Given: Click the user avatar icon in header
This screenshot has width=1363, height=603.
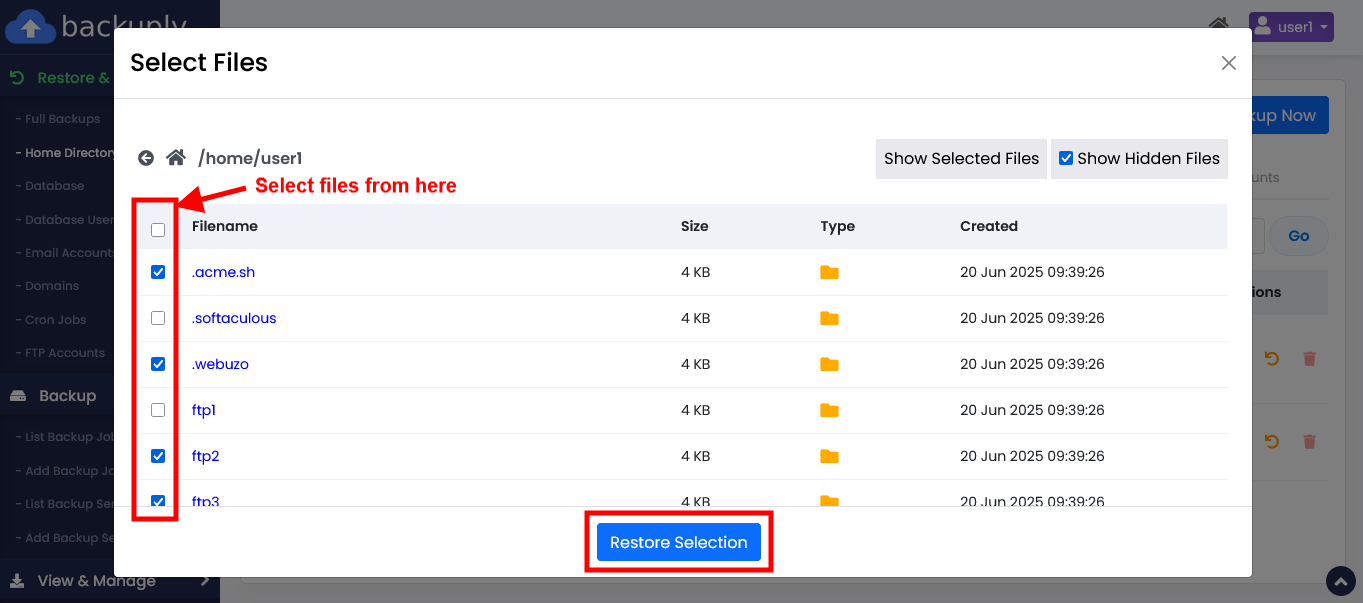Looking at the screenshot, I should pos(1262,27).
